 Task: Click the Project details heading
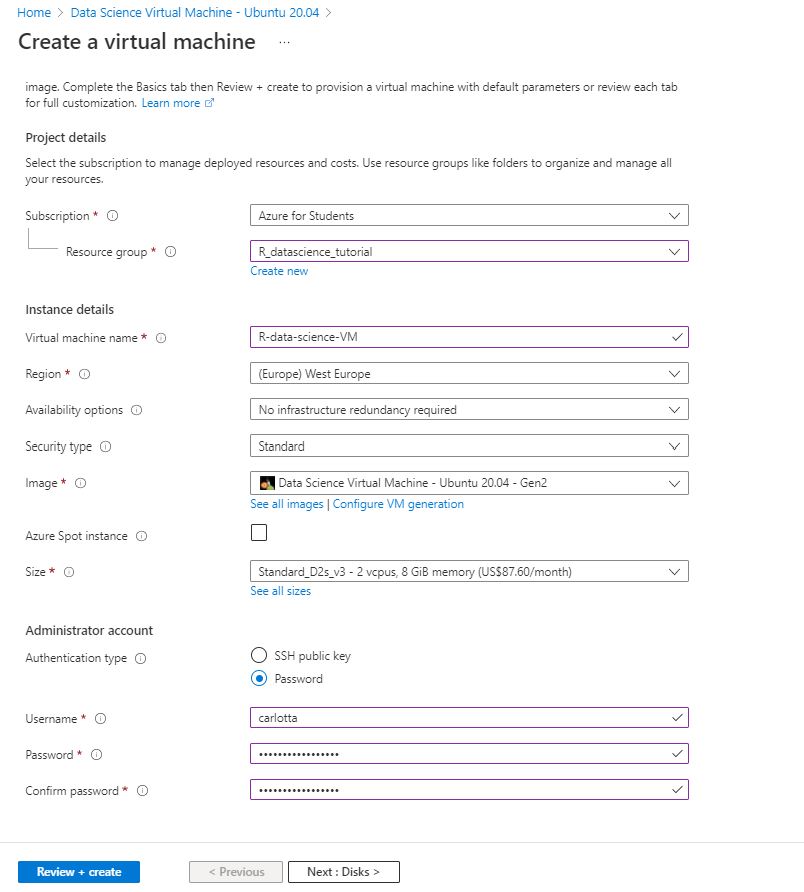pos(66,138)
